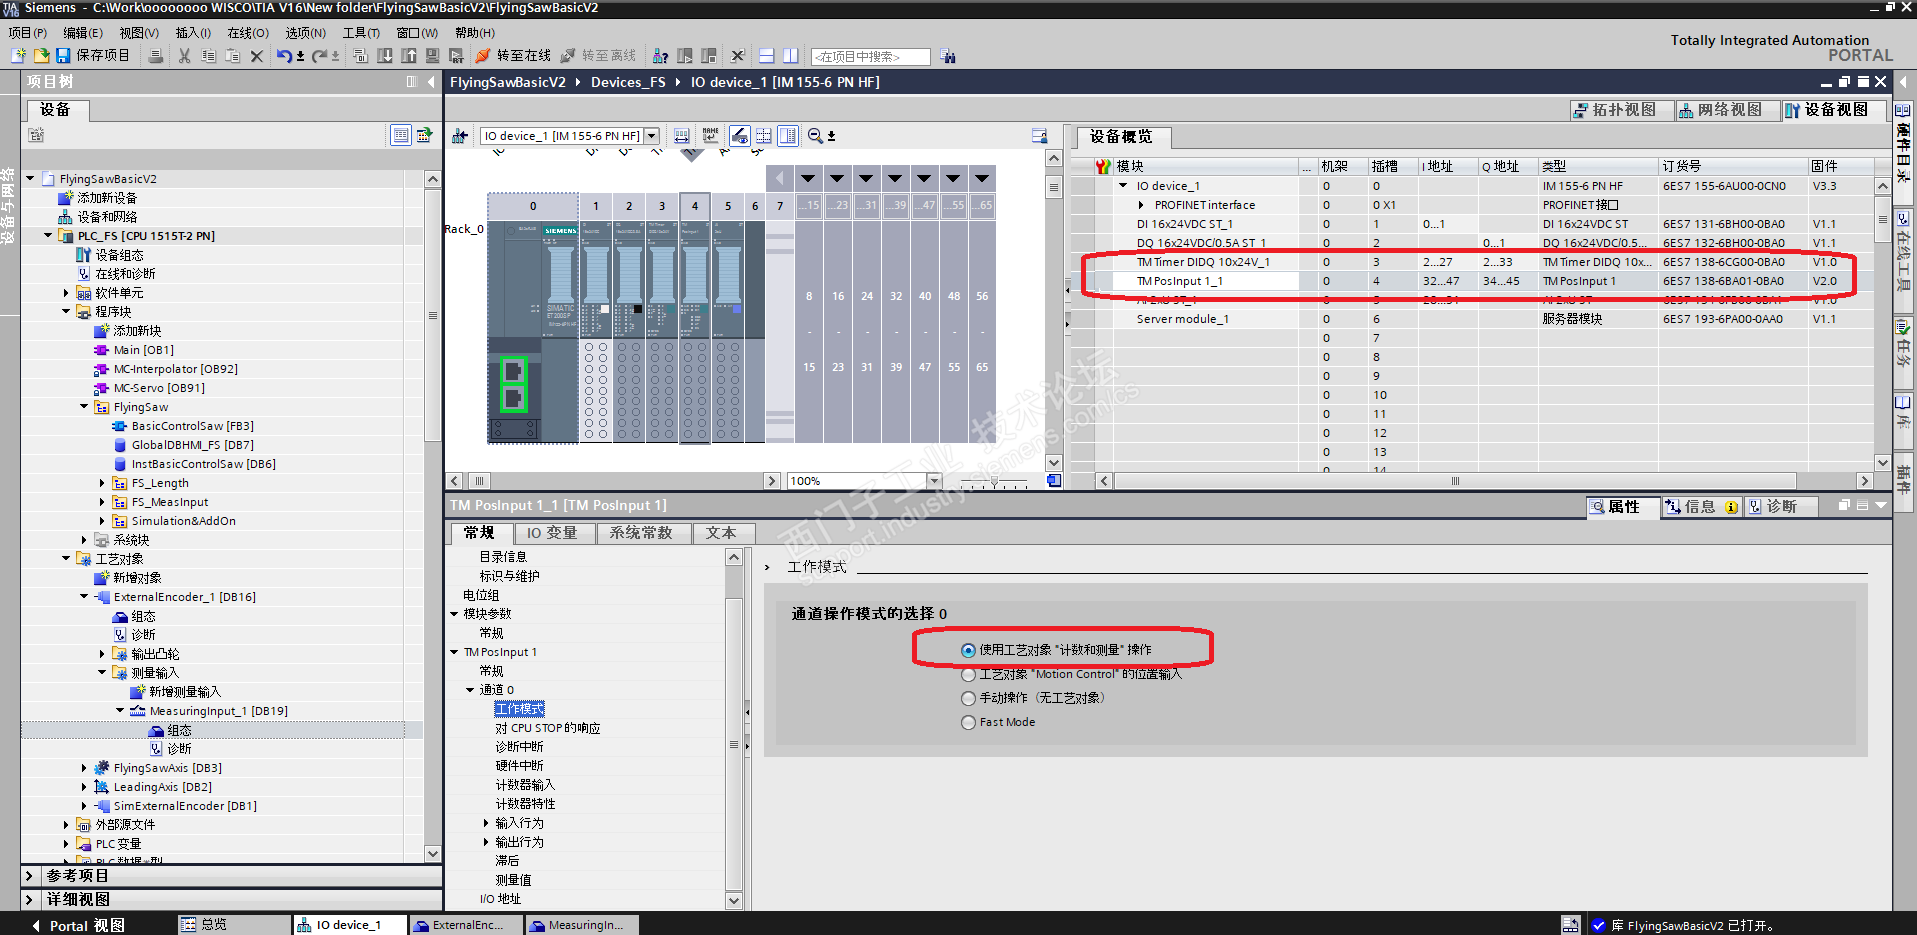Viewport: 1917px width, 935px height.
Task: Click the split editor vertically icon
Action: tap(791, 56)
